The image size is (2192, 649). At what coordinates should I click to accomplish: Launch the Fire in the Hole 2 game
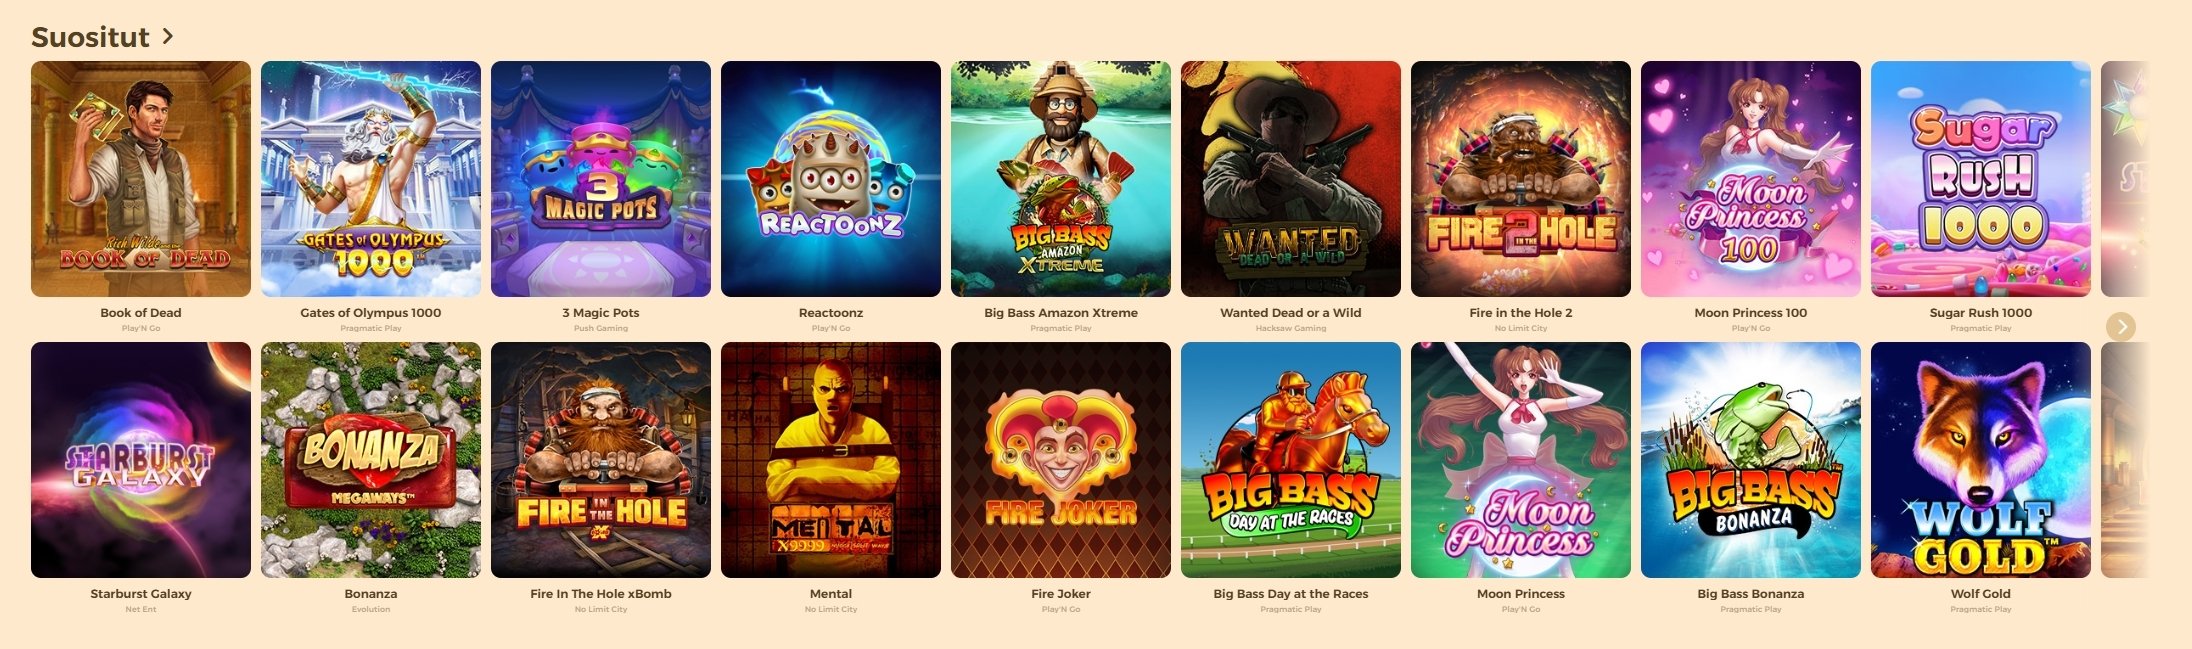tap(1521, 179)
